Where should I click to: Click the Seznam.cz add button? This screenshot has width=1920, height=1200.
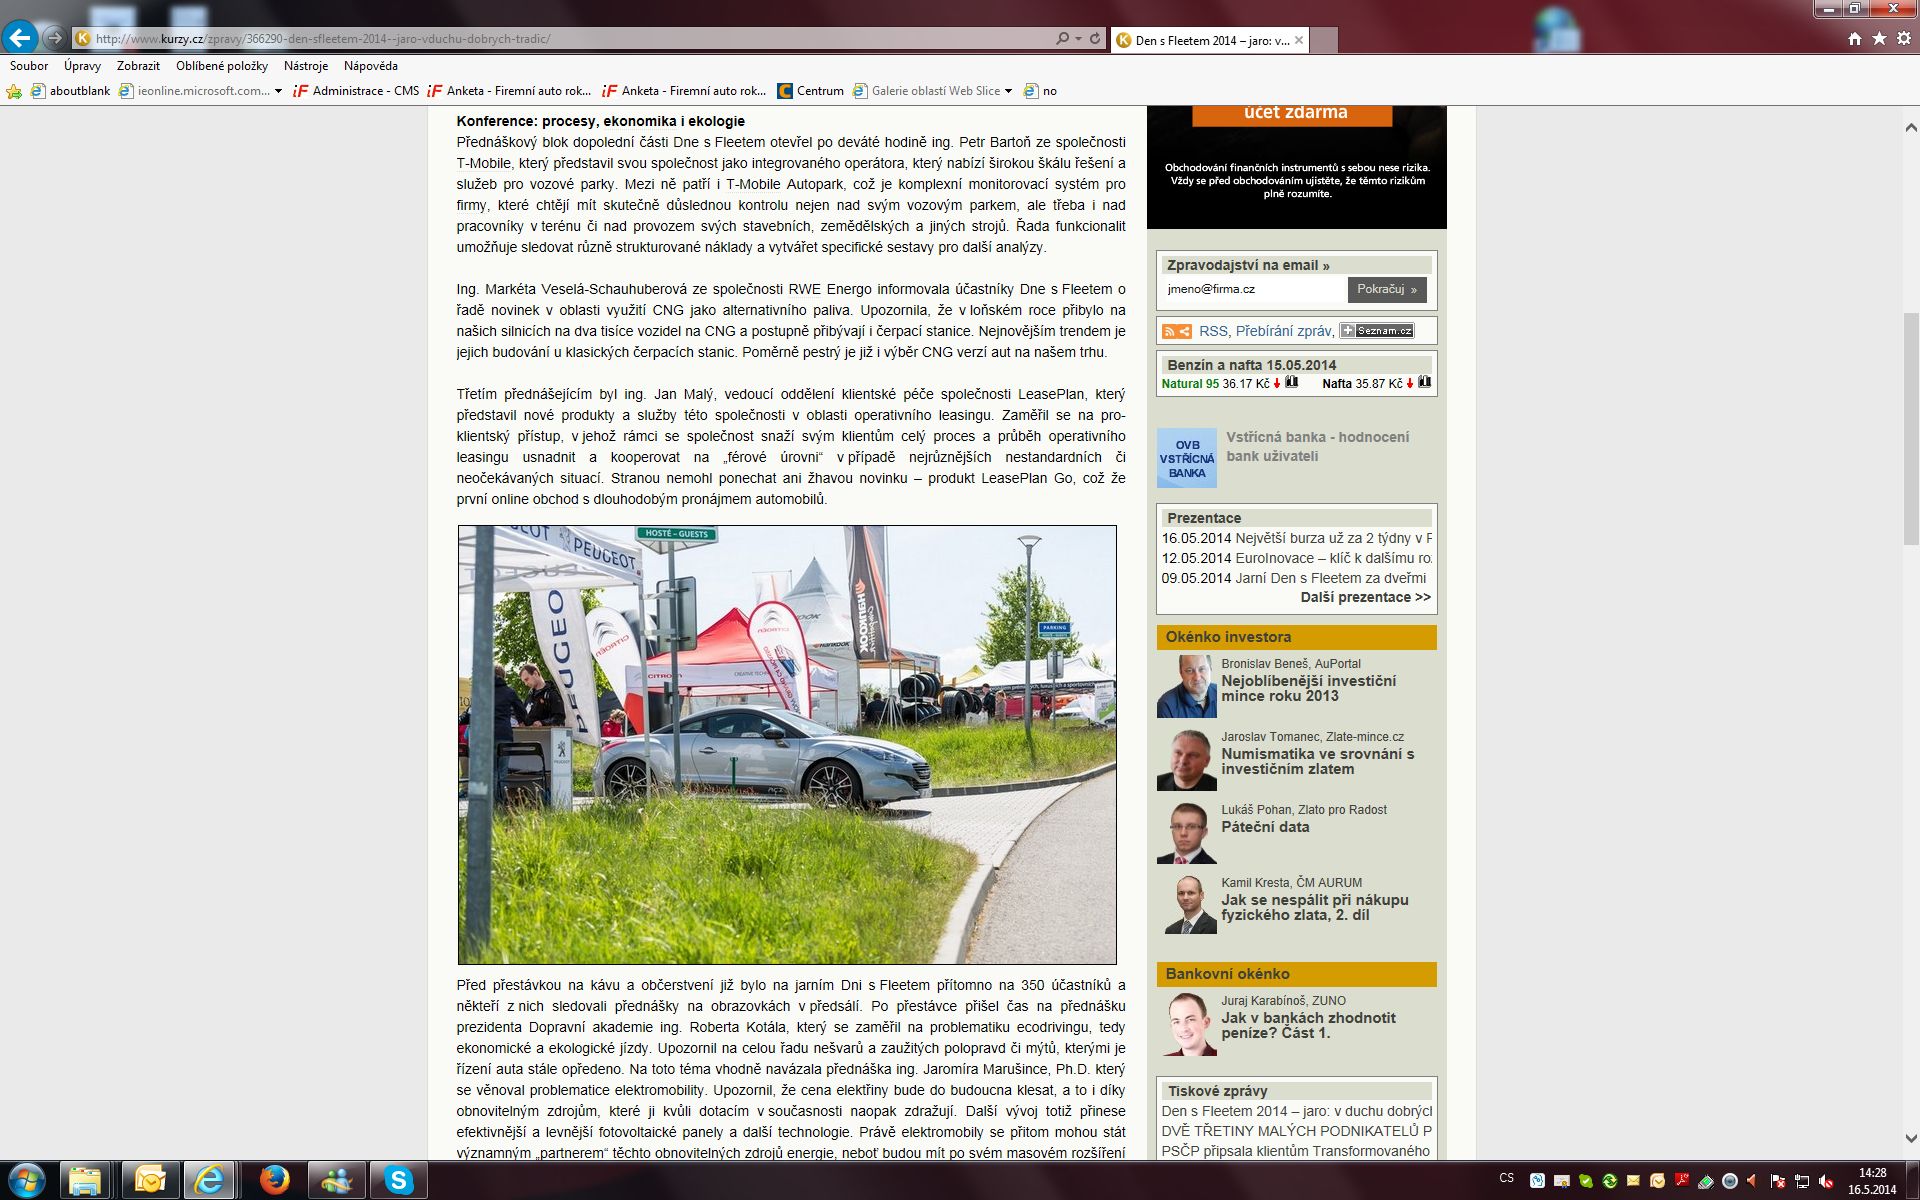coord(1377,331)
